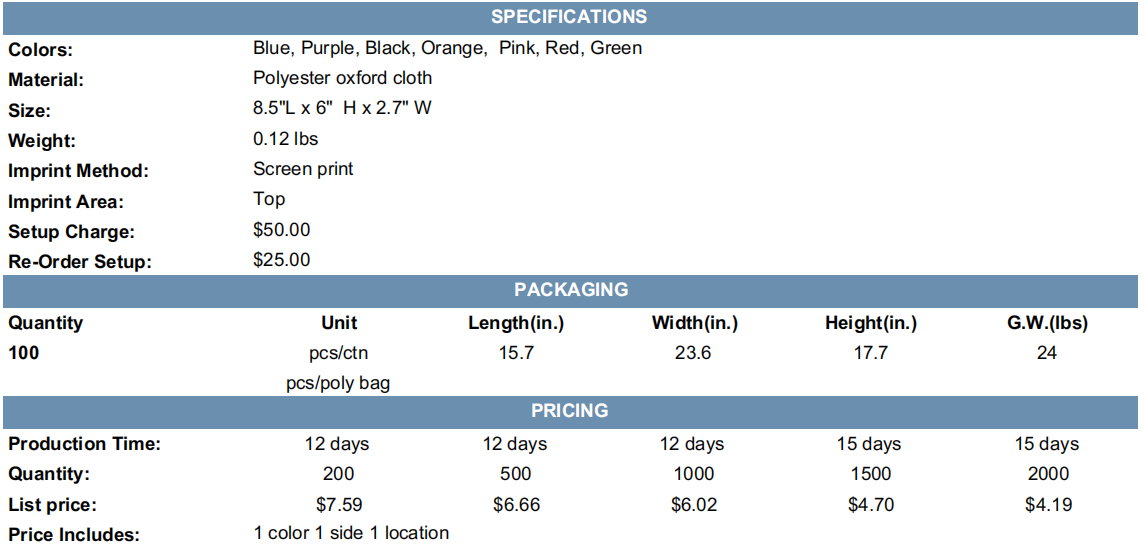Click the PACKAGING section header
Image resolution: width=1147 pixels, height=545 pixels.
[570, 290]
